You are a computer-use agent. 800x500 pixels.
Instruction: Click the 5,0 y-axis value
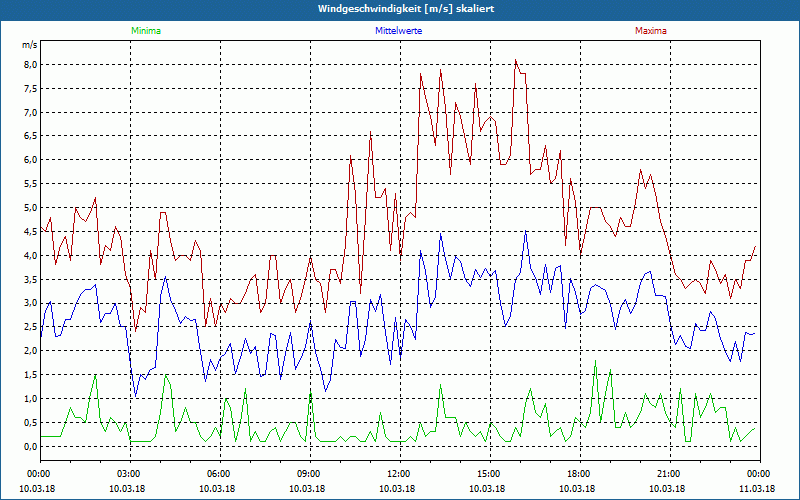pyautogui.click(x=31, y=208)
